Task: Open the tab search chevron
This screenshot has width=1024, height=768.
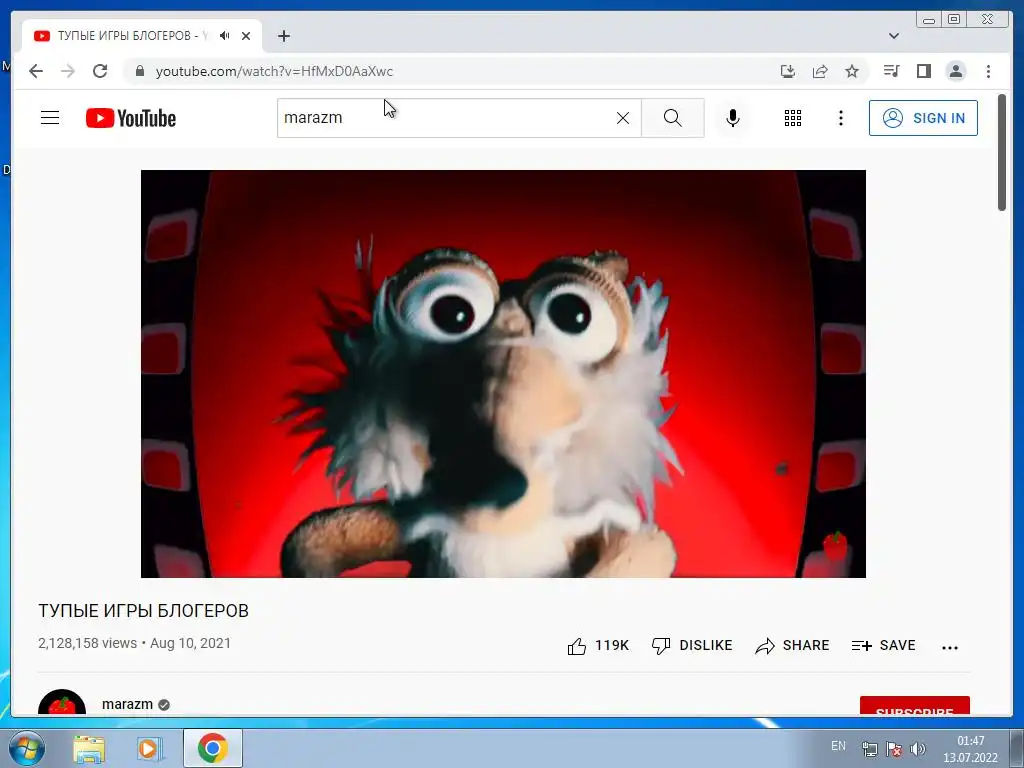Action: pos(894,36)
